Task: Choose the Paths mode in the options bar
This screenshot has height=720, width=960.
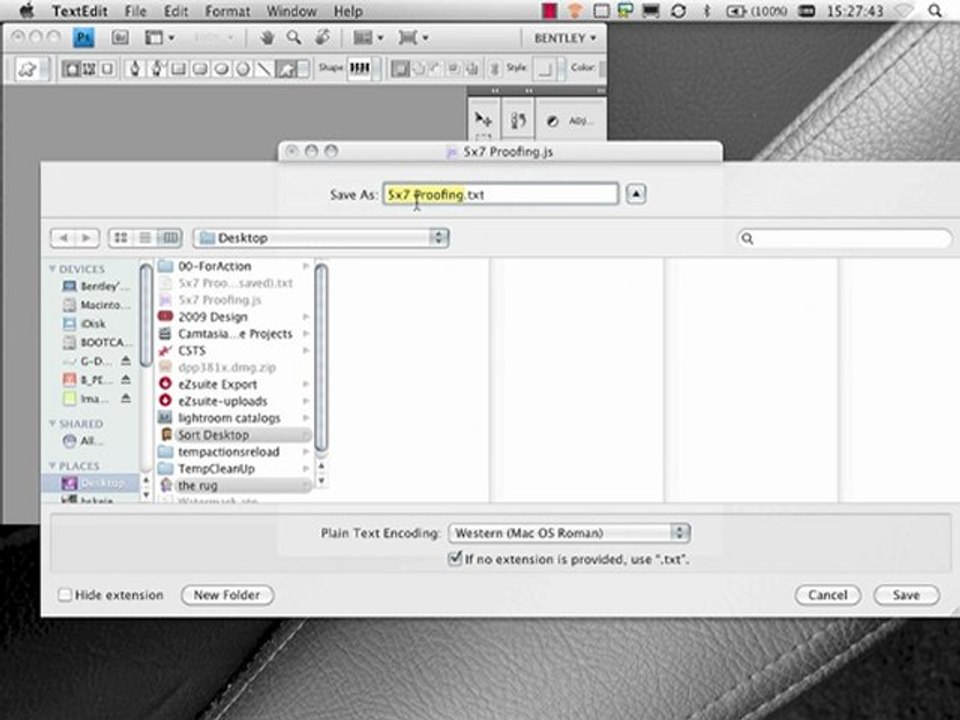Action: (89, 69)
